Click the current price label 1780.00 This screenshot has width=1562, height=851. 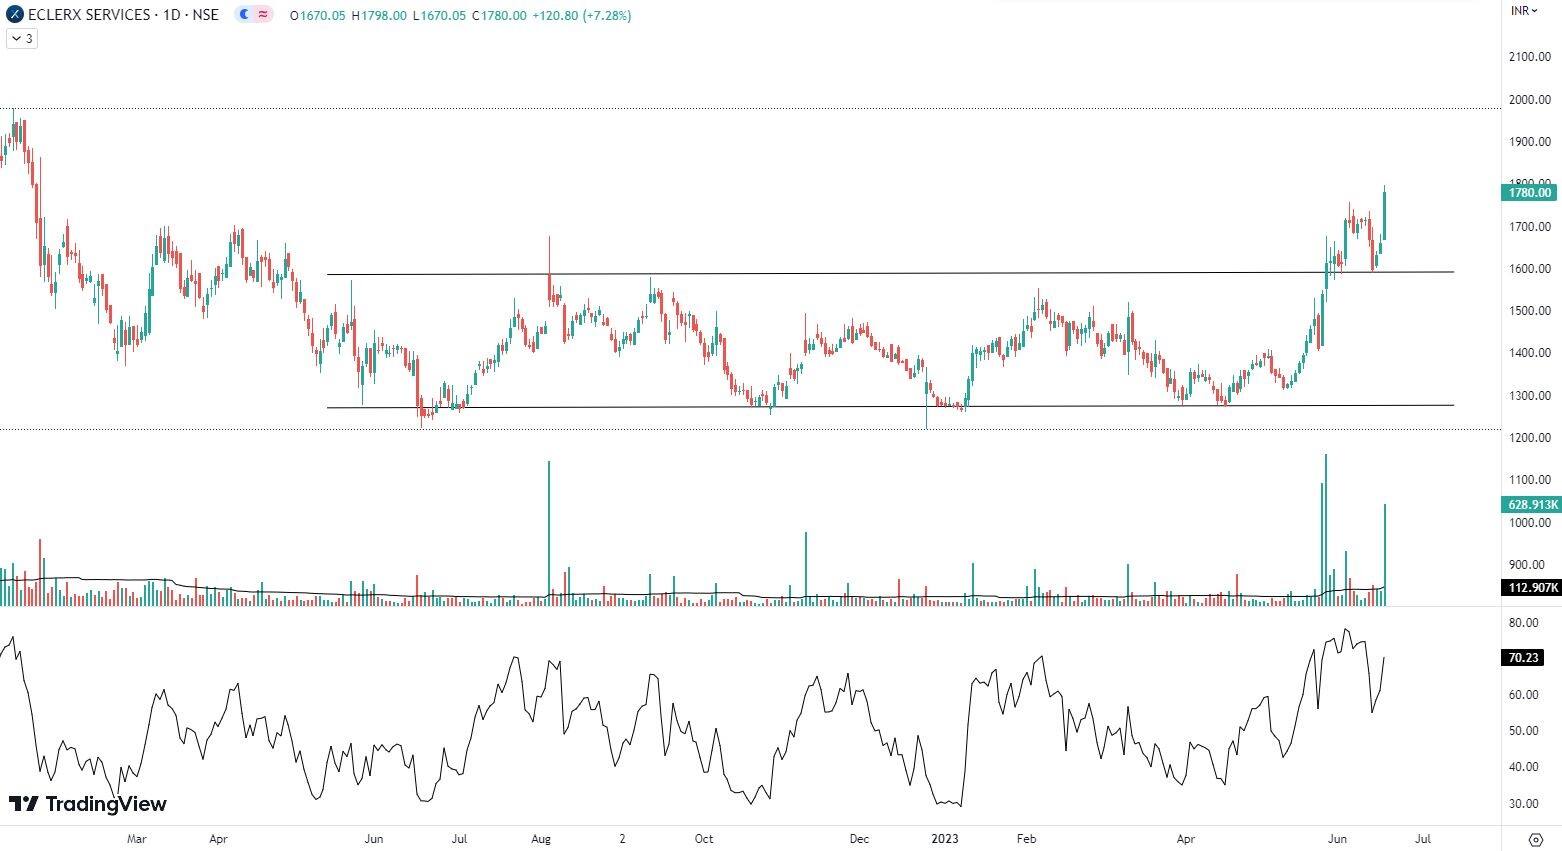click(x=1530, y=193)
